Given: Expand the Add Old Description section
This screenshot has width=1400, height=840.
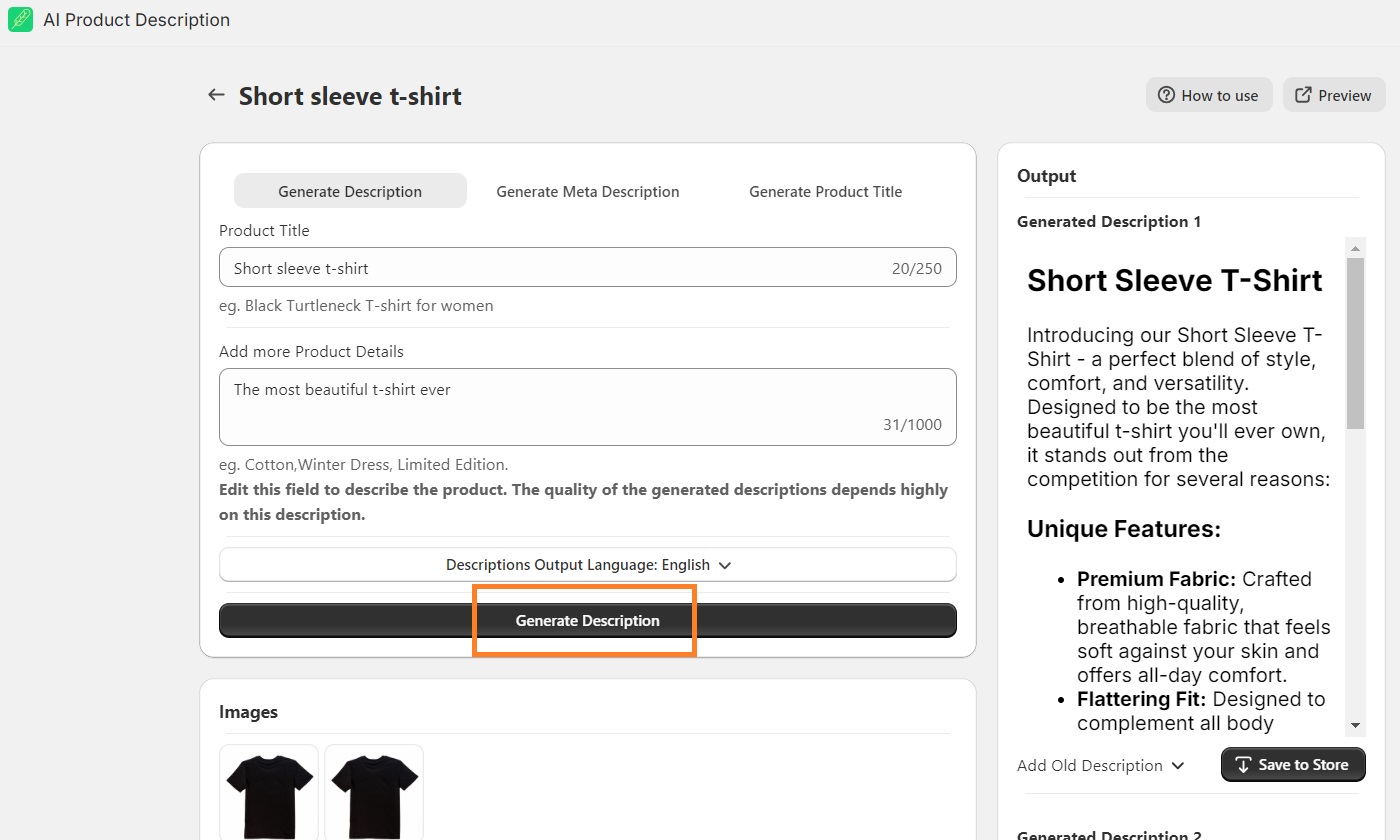Looking at the screenshot, I should 1100,765.
